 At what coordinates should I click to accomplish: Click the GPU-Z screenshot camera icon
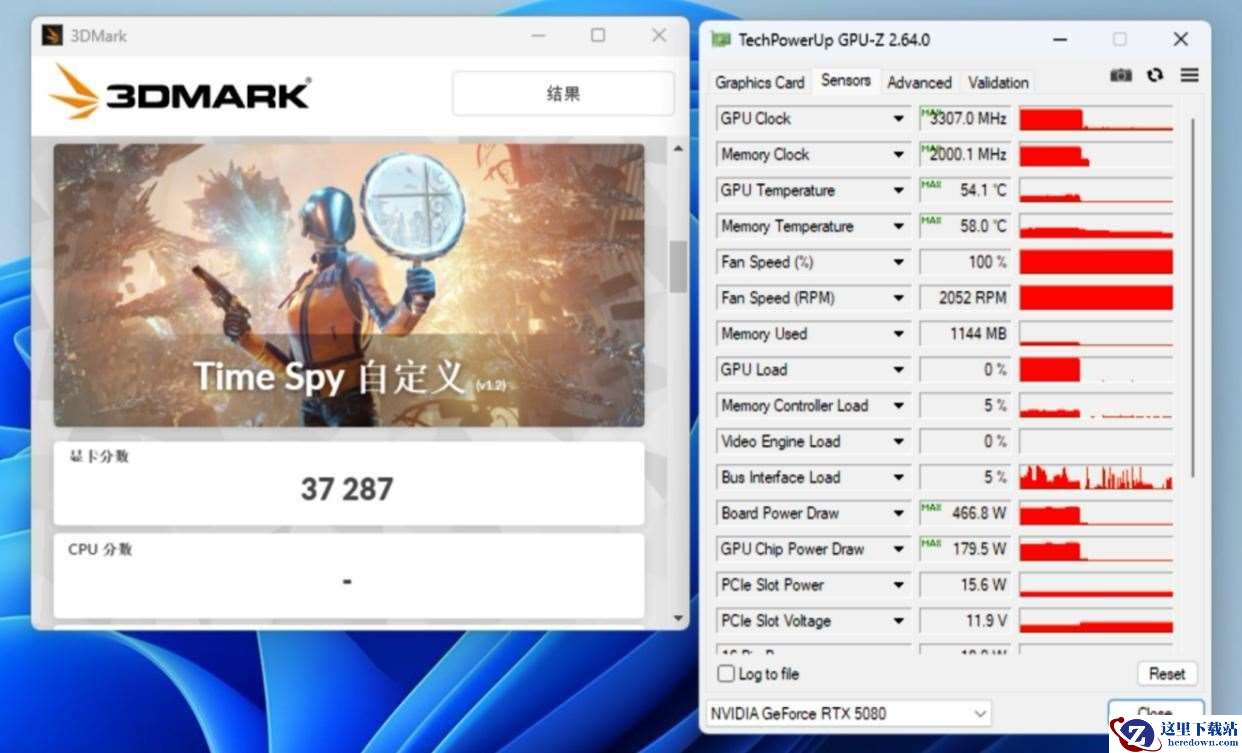(1121, 75)
